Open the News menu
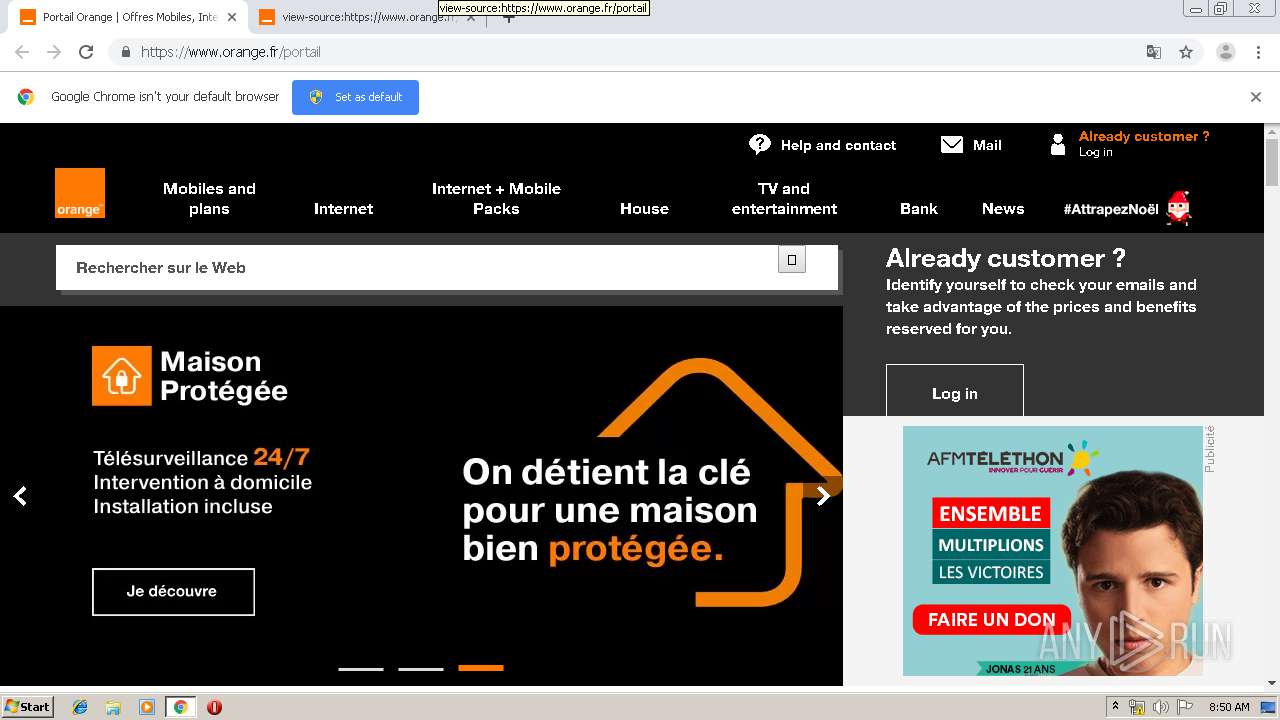1280x720 pixels. tap(1003, 208)
